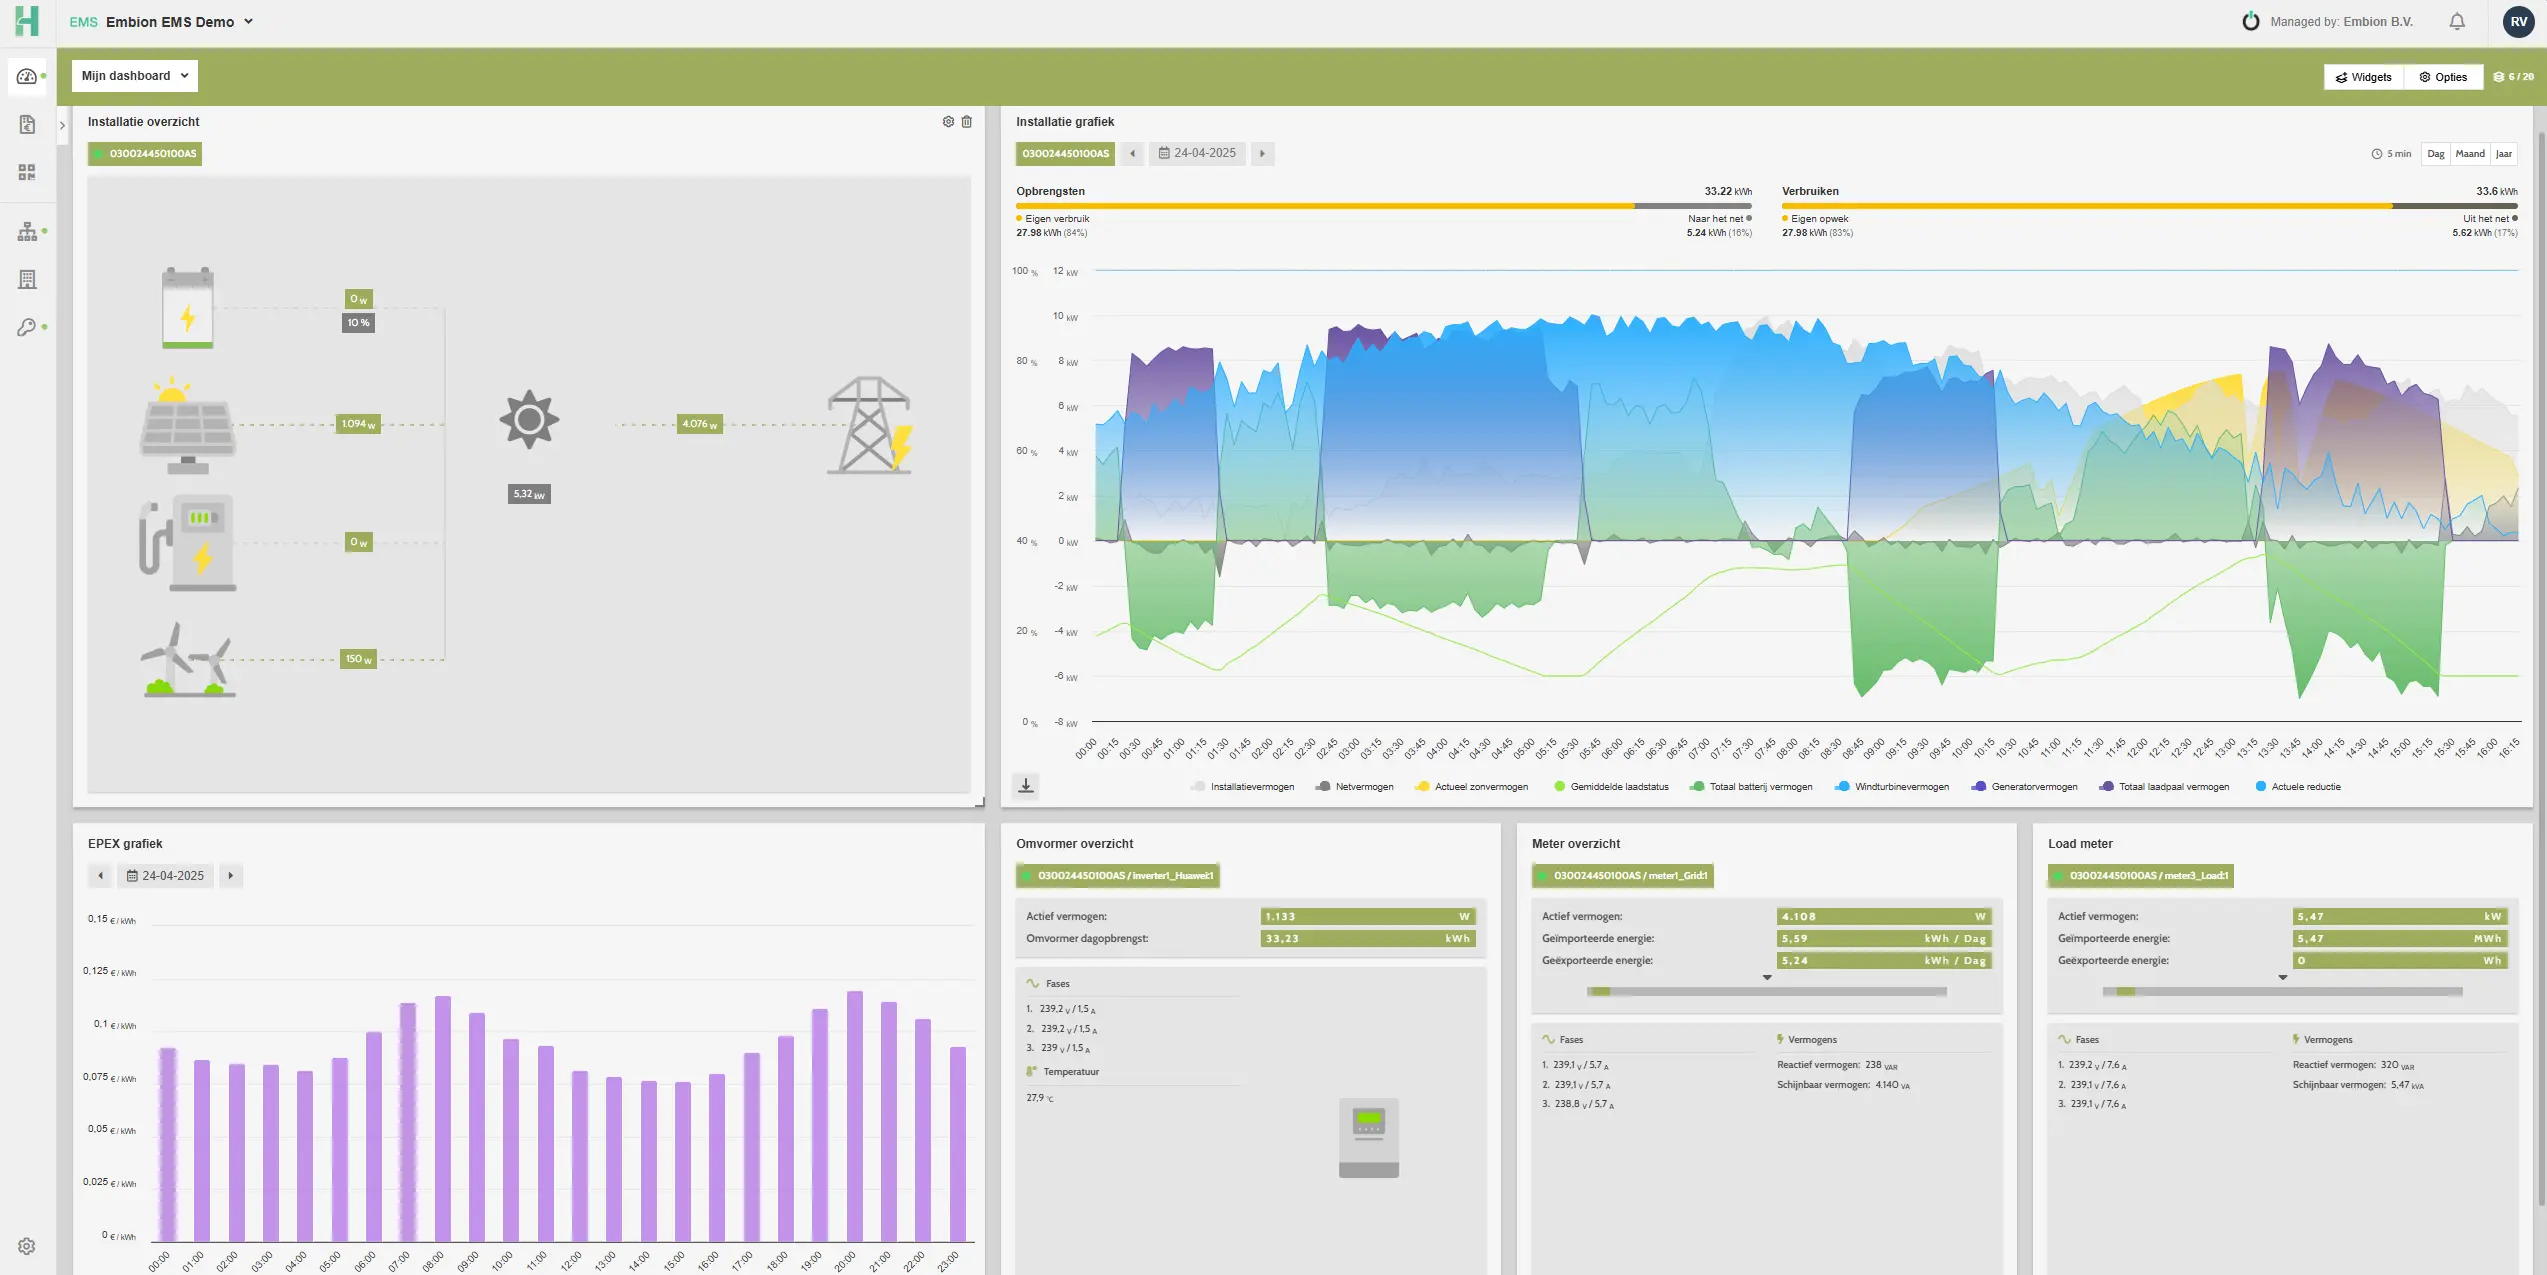Open the widgets grid sidebar icon

pos(27,173)
